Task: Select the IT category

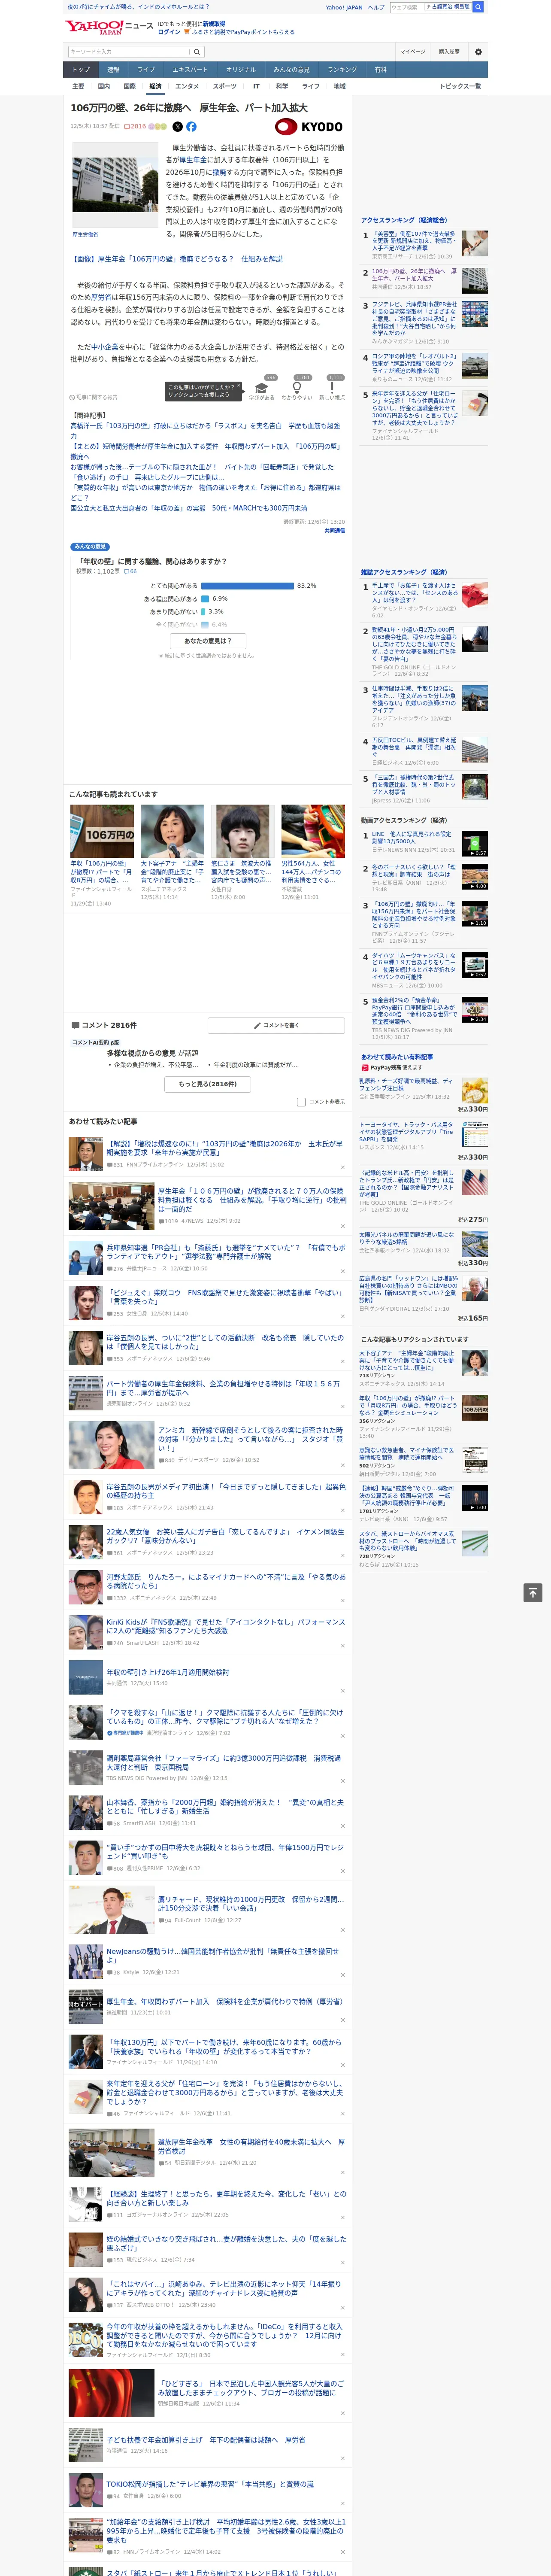Action: pos(256,86)
